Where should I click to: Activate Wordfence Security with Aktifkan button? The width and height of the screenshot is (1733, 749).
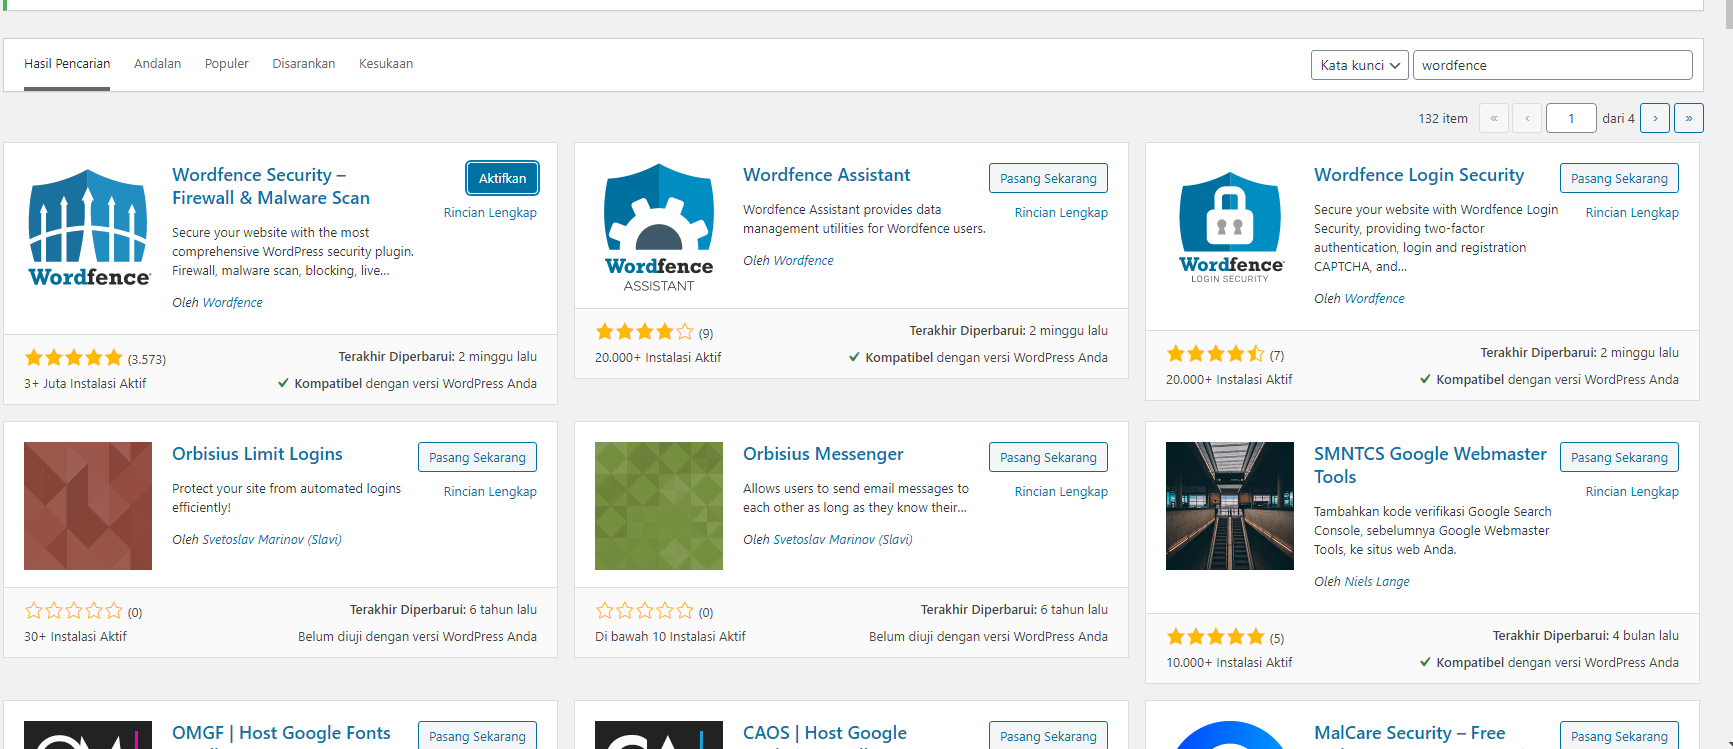pyautogui.click(x=502, y=178)
